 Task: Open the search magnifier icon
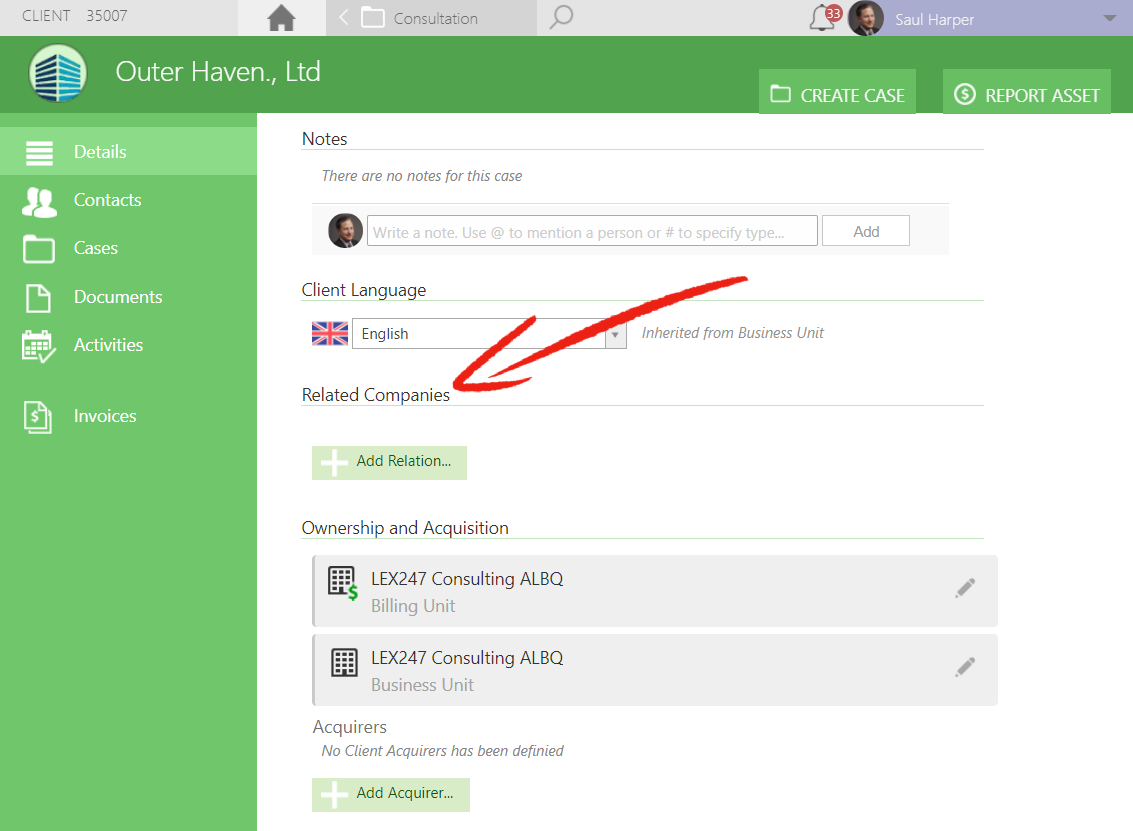point(561,17)
